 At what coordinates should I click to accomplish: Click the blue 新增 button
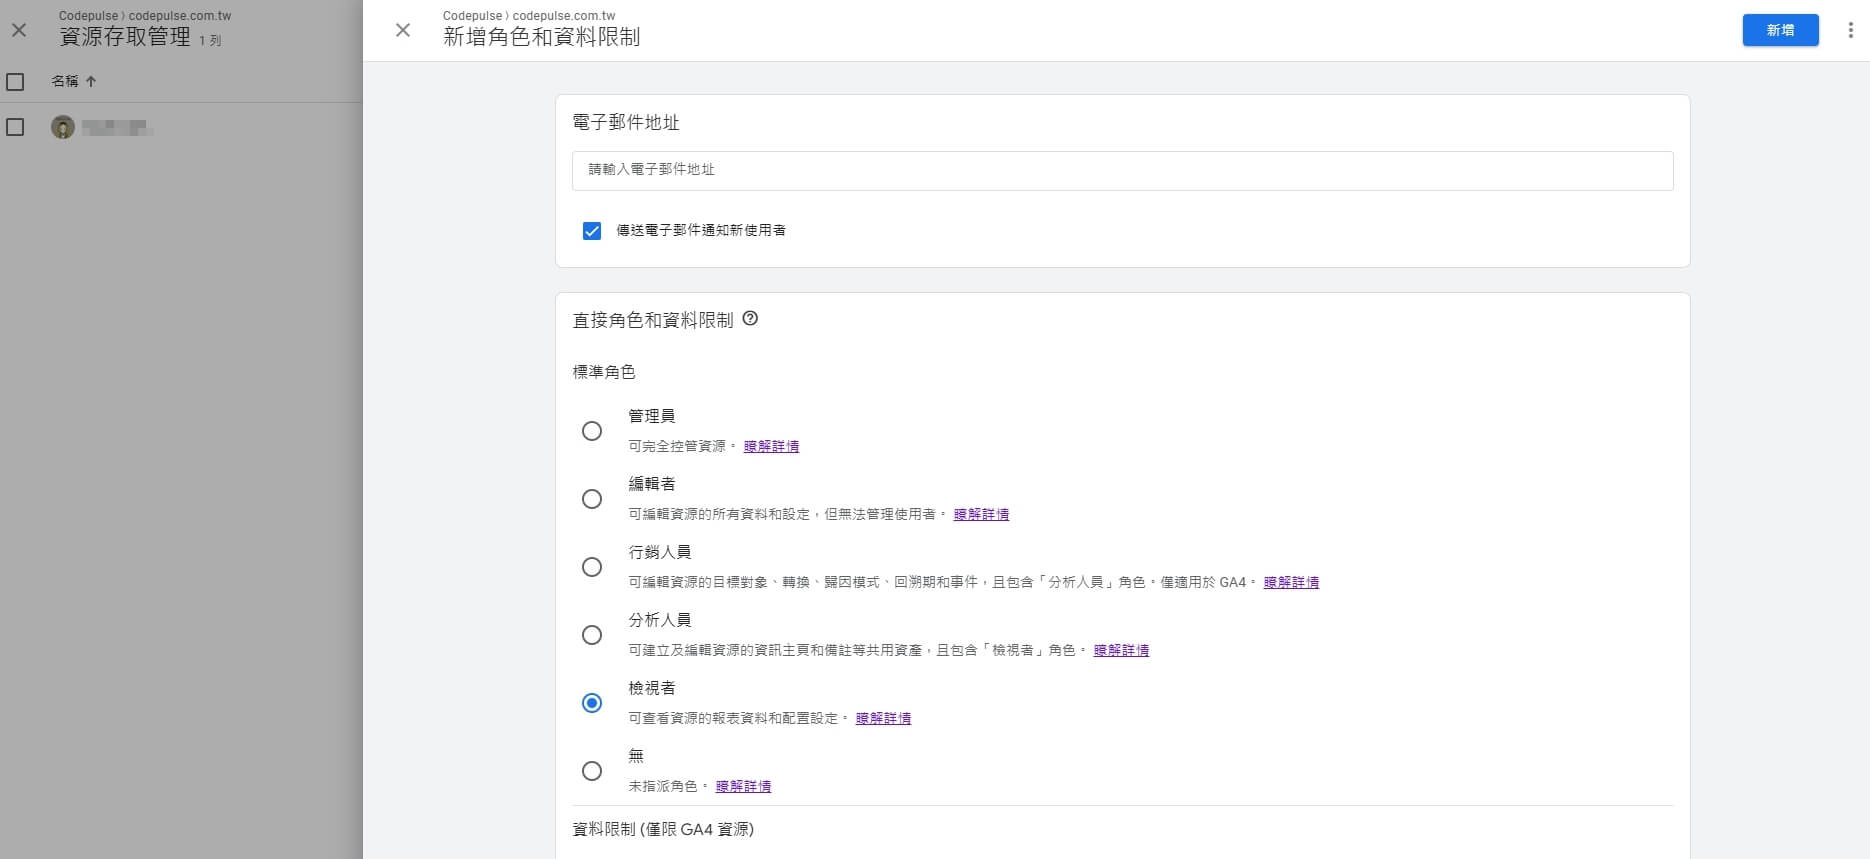(x=1780, y=30)
